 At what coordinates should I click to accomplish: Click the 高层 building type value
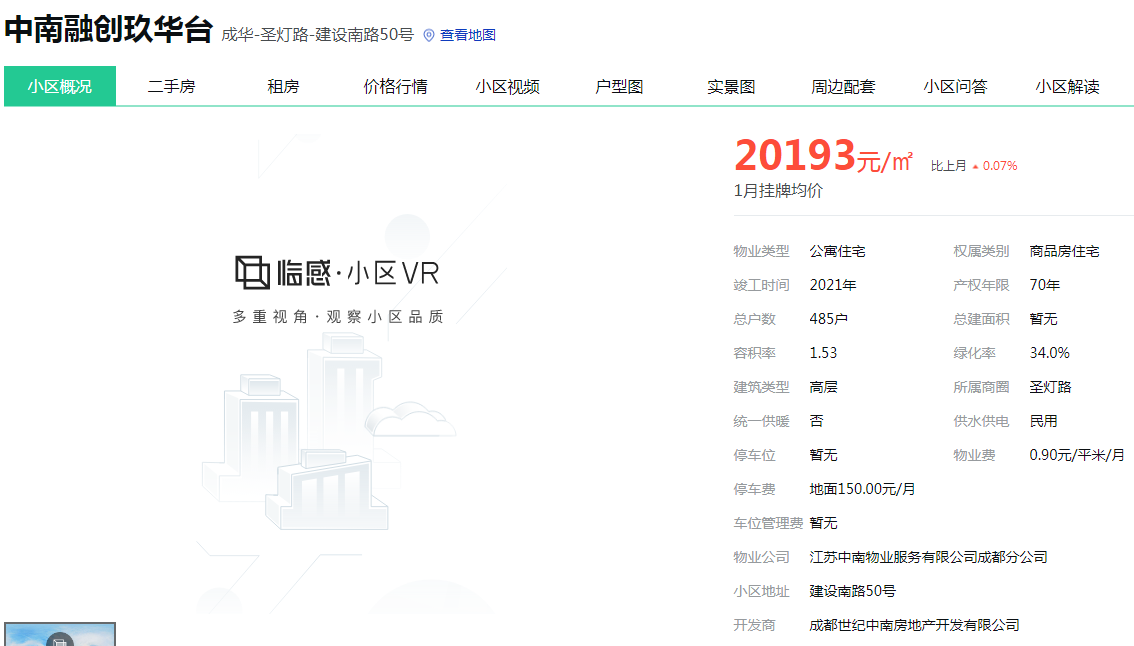coord(824,387)
